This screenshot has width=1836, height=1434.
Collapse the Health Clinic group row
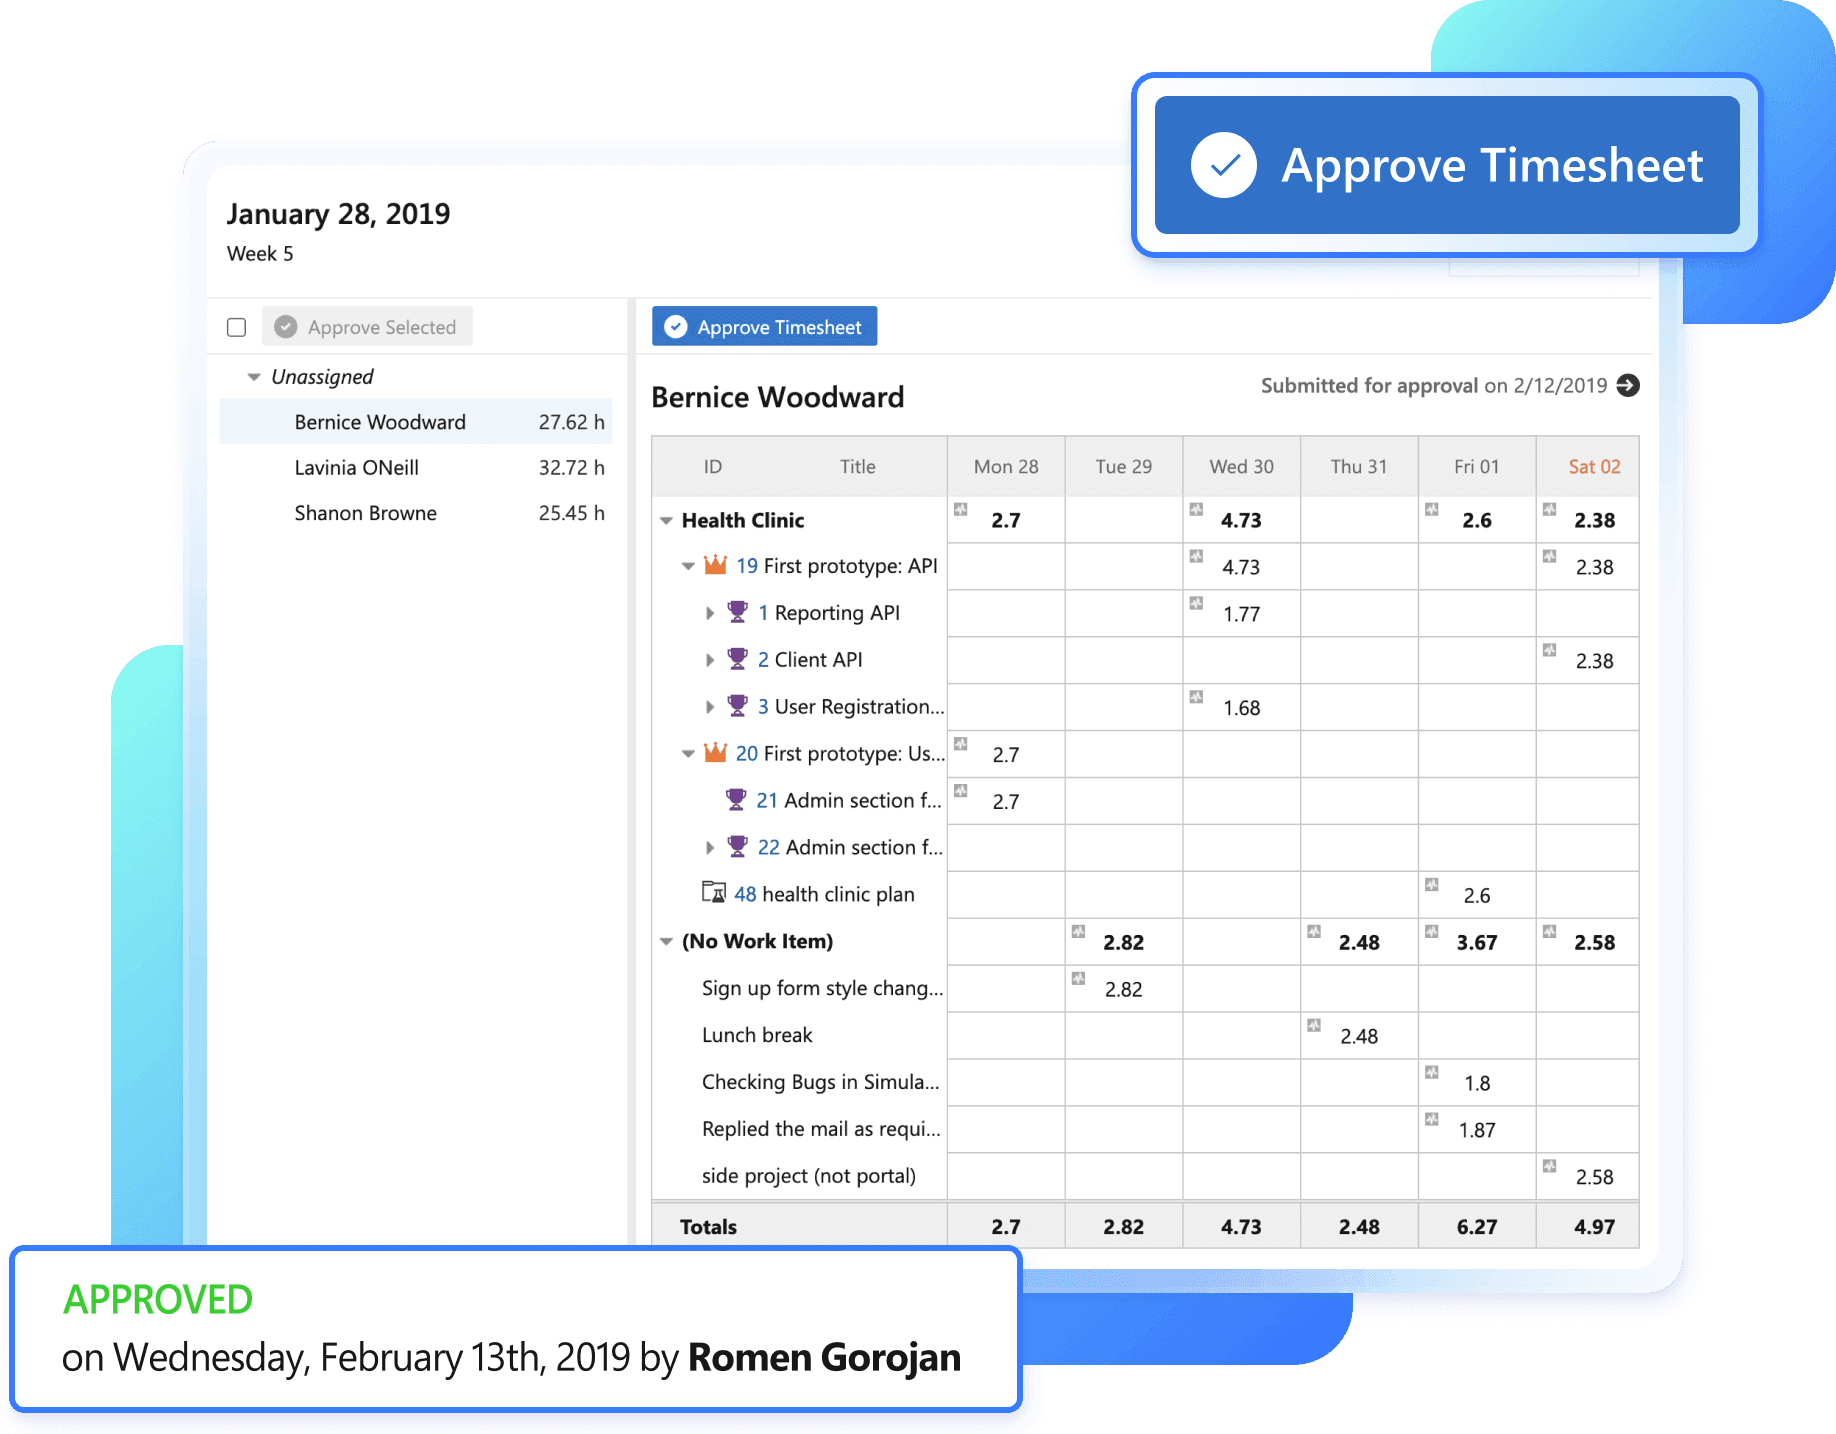click(x=666, y=520)
